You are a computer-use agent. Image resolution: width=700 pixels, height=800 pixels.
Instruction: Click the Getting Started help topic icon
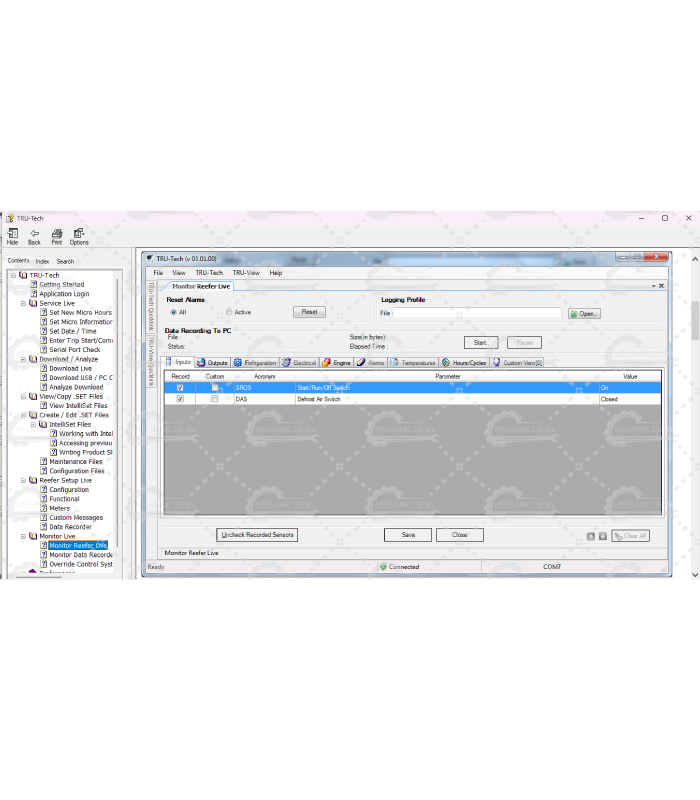click(x=33, y=285)
